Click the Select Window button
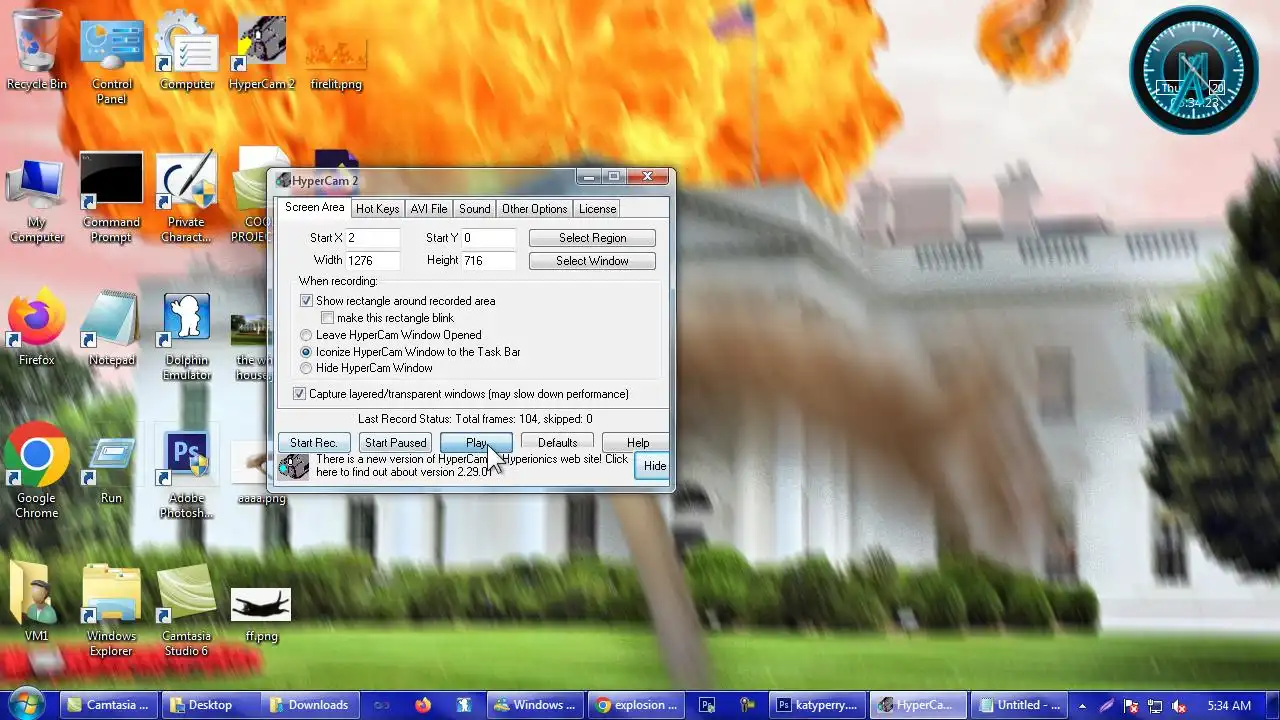The height and width of the screenshot is (720, 1280). point(592,261)
